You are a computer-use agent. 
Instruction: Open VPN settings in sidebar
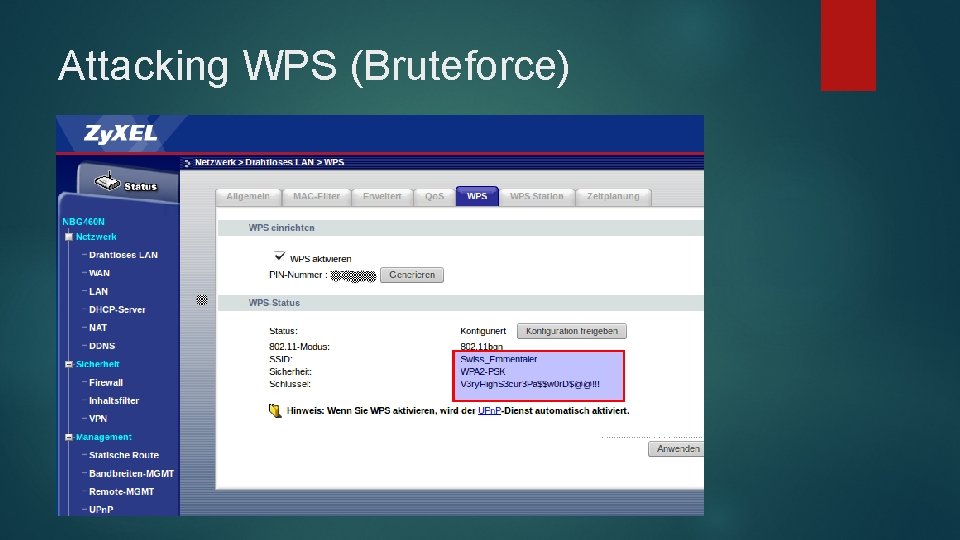point(98,419)
